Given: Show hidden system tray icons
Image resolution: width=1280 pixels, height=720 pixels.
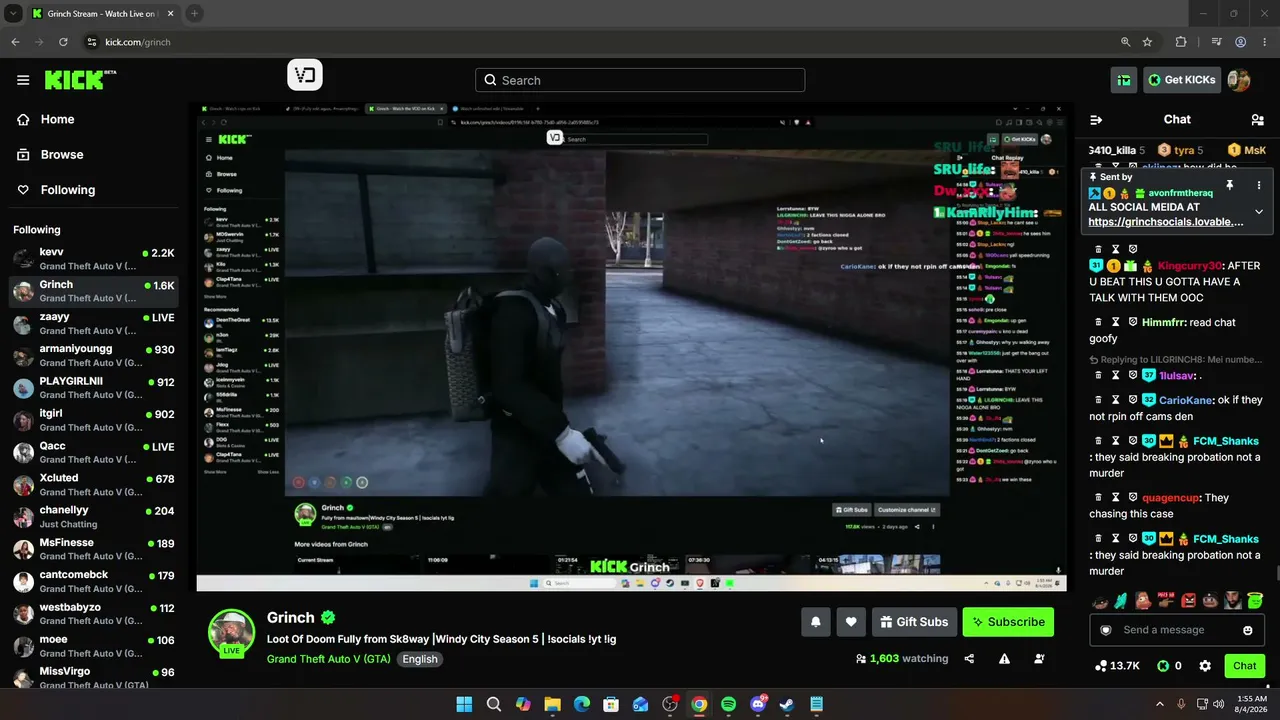Looking at the screenshot, I should click(x=1160, y=704).
